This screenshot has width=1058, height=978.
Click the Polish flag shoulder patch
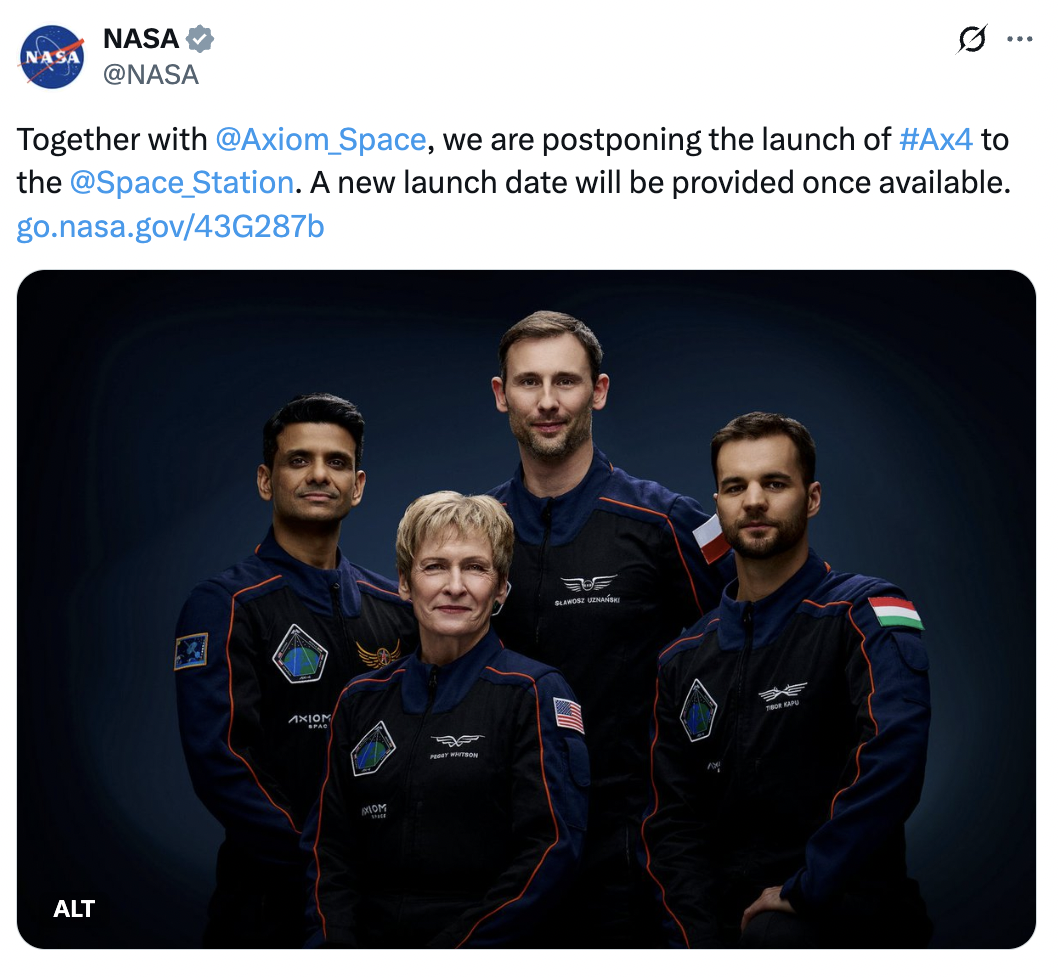(711, 538)
